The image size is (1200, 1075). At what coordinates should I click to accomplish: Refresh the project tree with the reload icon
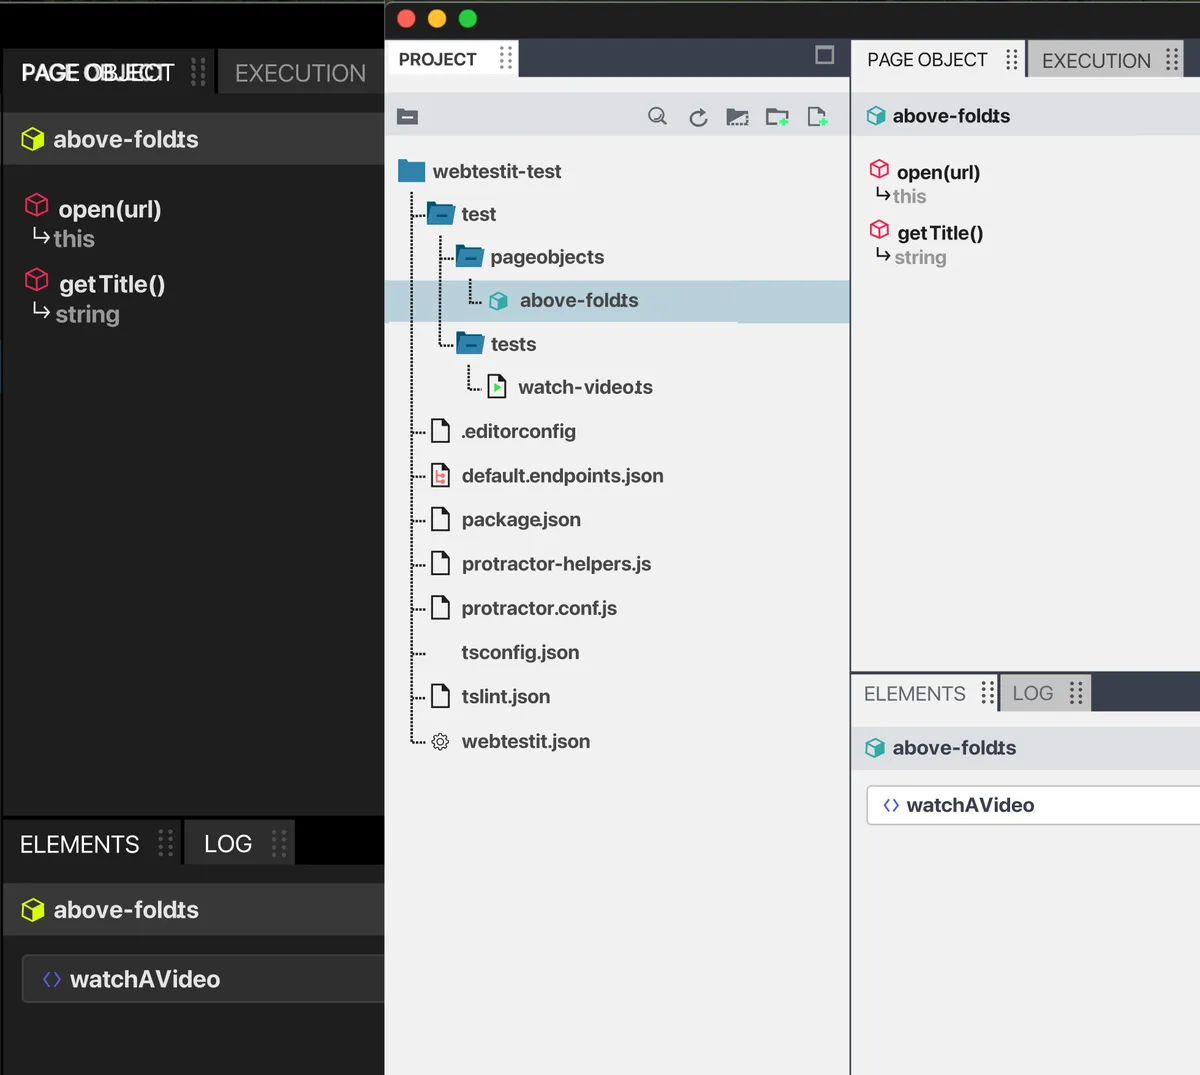coord(698,118)
